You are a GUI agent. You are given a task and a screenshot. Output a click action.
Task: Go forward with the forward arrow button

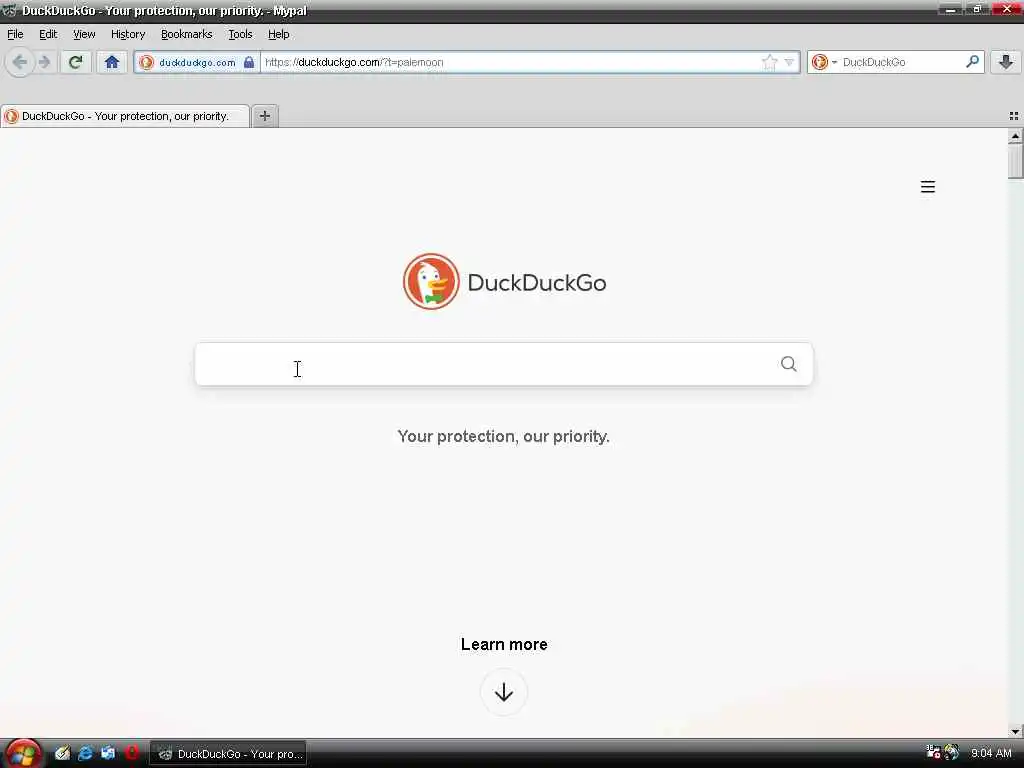[x=44, y=62]
